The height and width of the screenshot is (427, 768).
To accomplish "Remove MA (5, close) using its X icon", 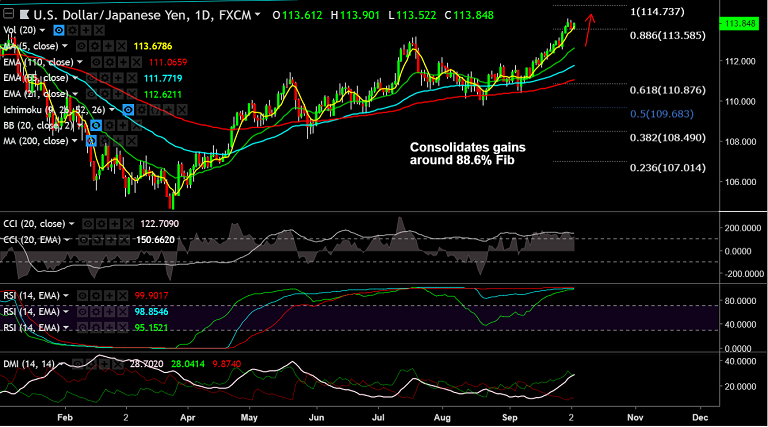I will click(x=121, y=47).
